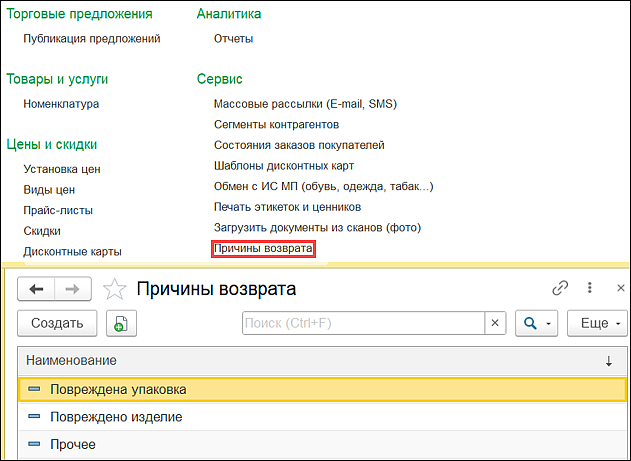This screenshot has width=631, height=461.
Task: Close the Причины возврата form
Action: (x=621, y=288)
